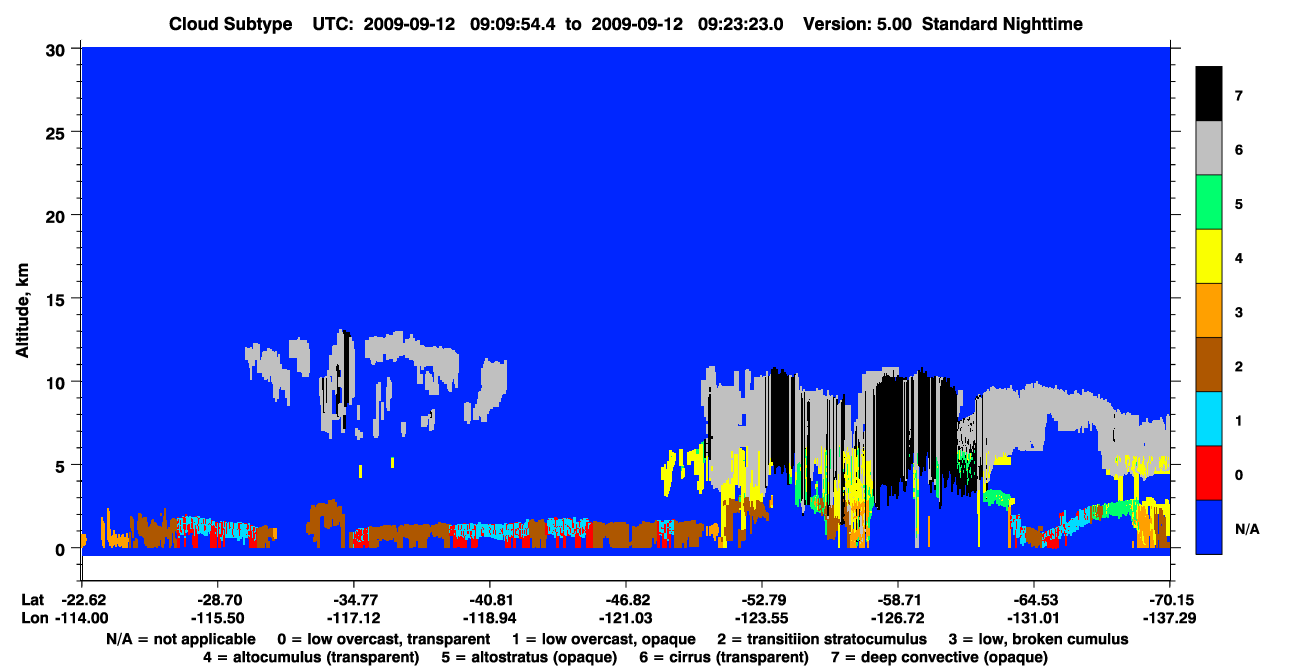Click the legend label 6
Image resolution: width=1300 pixels, height=667 pixels.
click(1238, 150)
